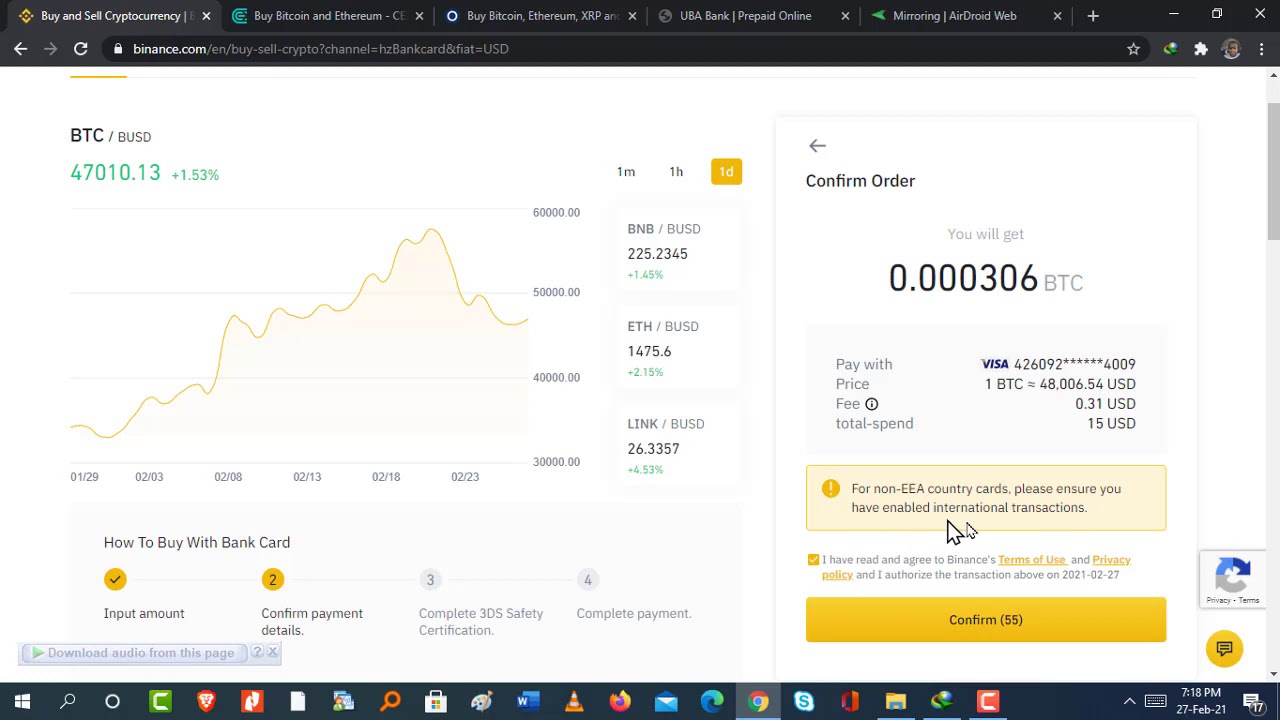Image resolution: width=1280 pixels, height=720 pixels.
Task: Open Microsoft Store from taskbar
Action: 436,702
